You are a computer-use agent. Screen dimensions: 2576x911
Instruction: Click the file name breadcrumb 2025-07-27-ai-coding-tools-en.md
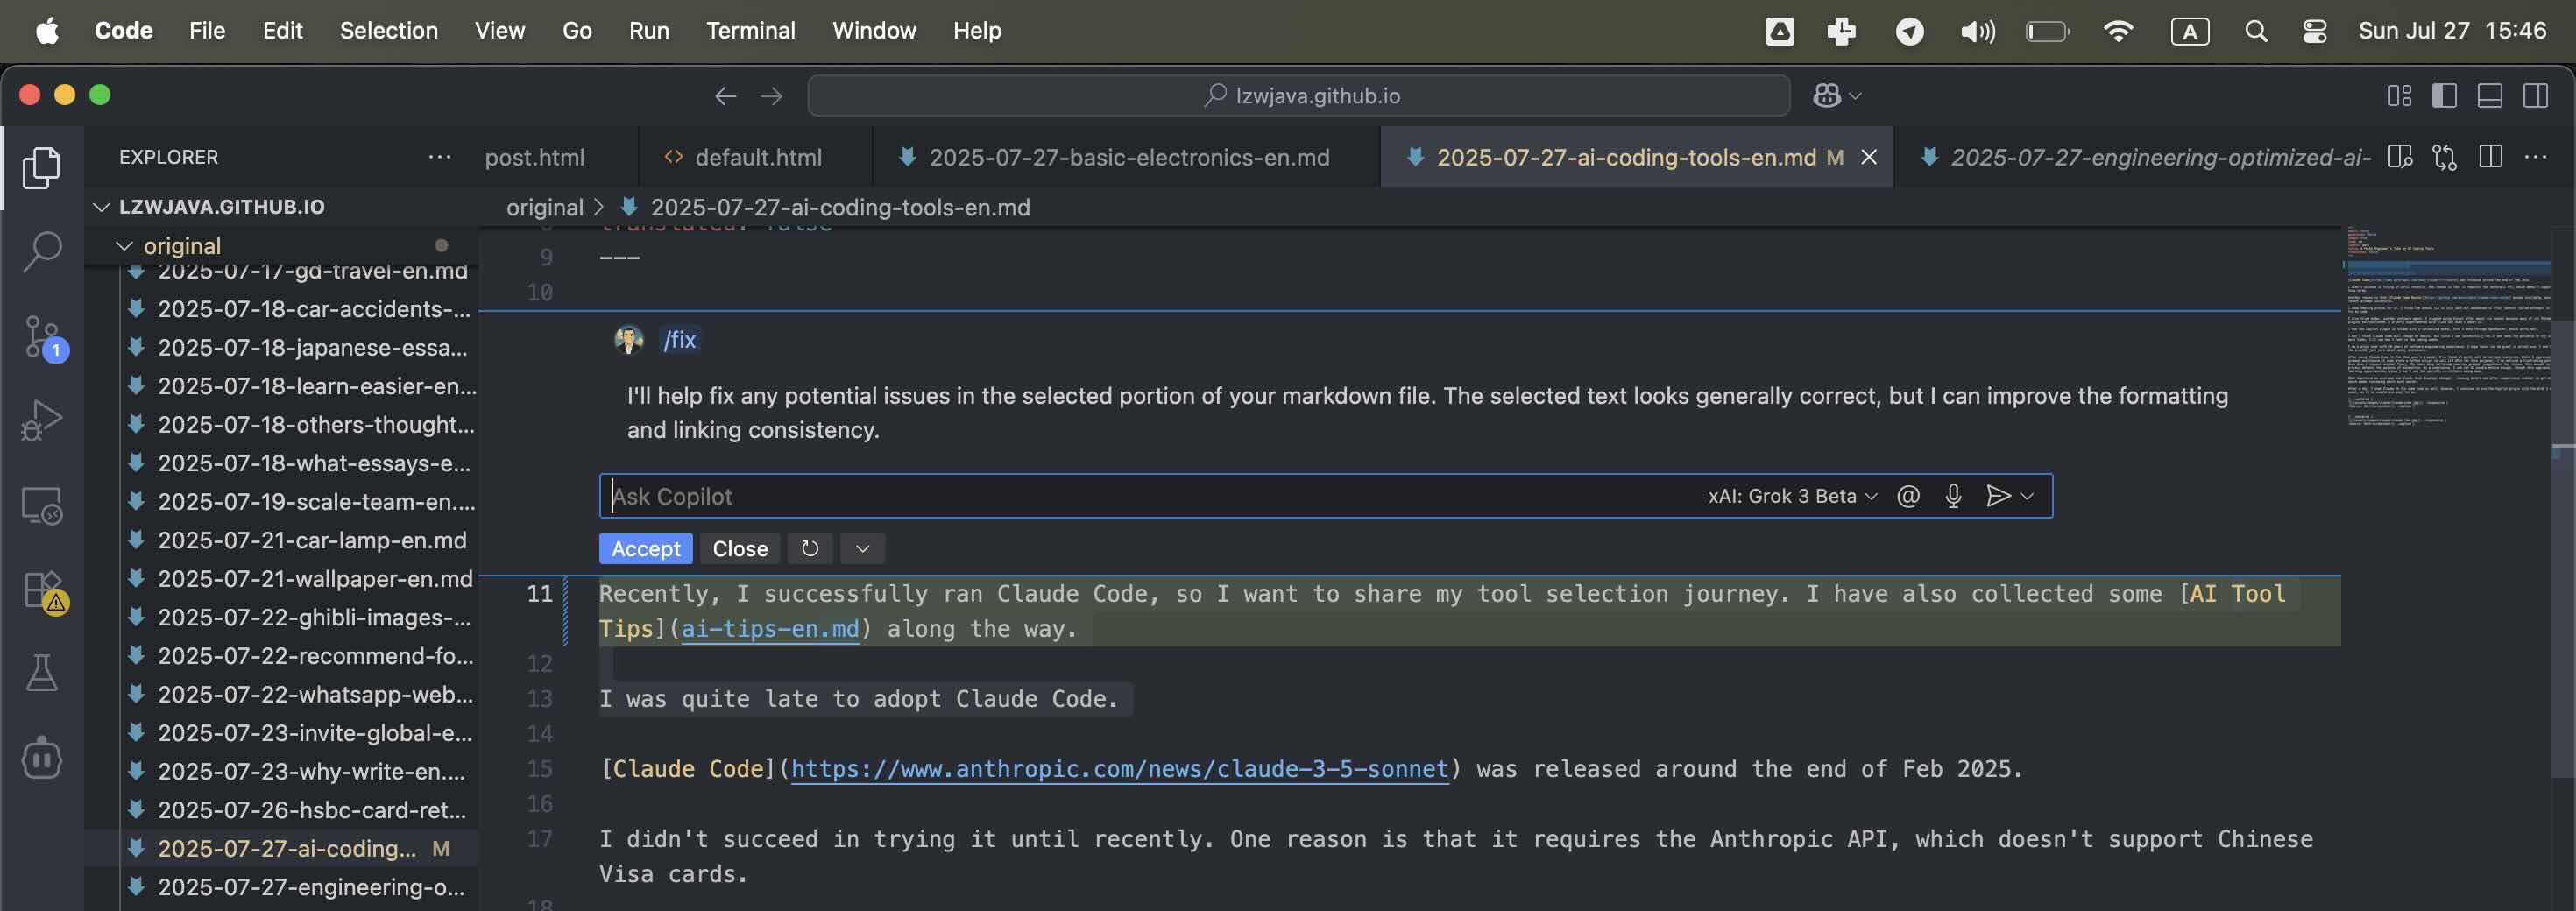[840, 207]
